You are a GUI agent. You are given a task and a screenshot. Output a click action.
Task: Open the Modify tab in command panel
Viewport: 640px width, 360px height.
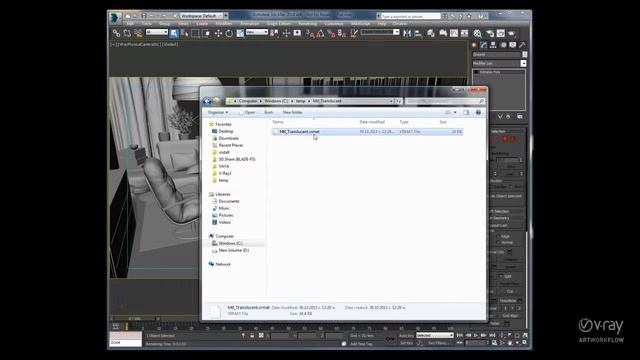pos(484,45)
